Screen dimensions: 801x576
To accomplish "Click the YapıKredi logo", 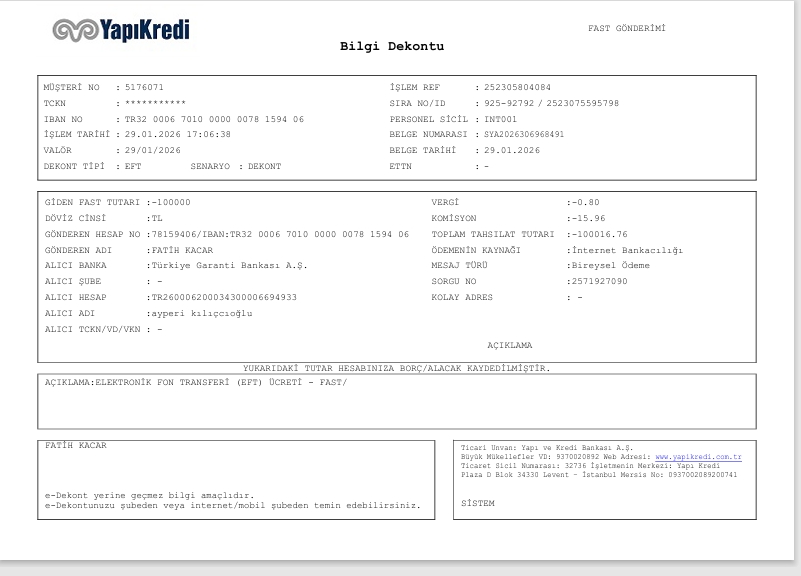I will 121,30.
